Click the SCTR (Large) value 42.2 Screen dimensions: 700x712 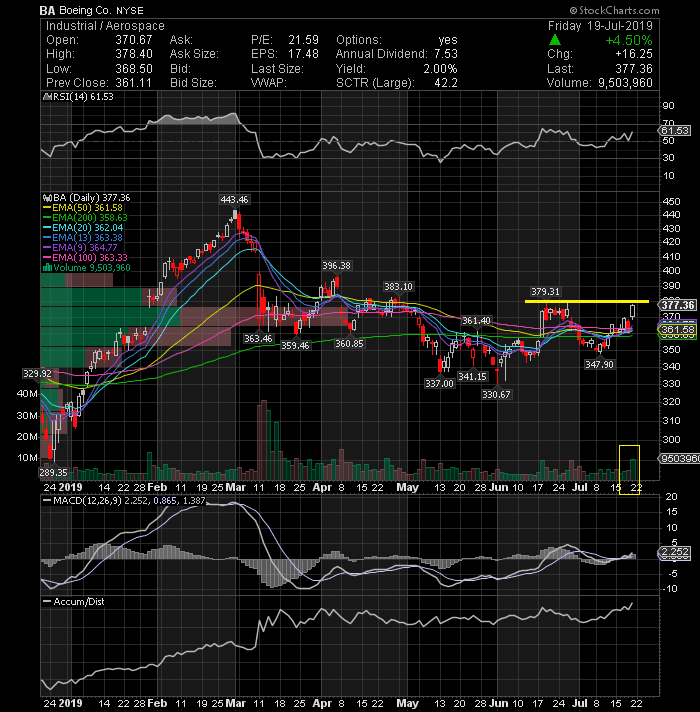pyautogui.click(x=445, y=83)
